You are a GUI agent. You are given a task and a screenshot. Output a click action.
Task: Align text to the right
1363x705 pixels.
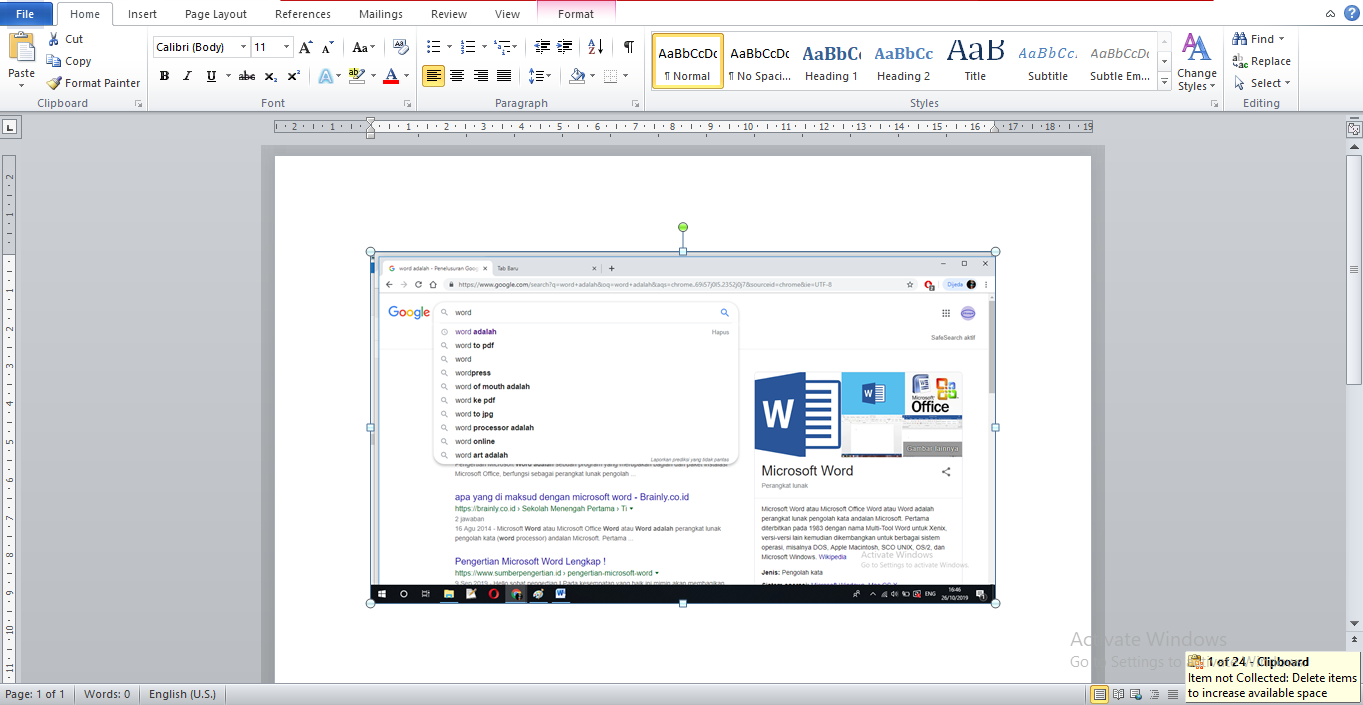[481, 76]
